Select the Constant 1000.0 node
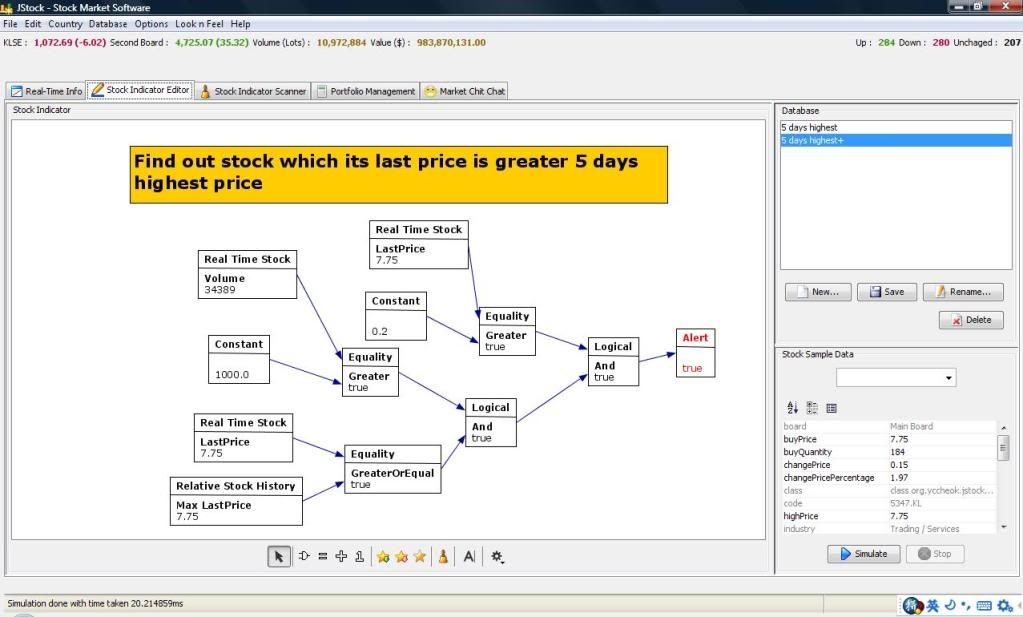This screenshot has width=1023, height=617. (x=239, y=359)
